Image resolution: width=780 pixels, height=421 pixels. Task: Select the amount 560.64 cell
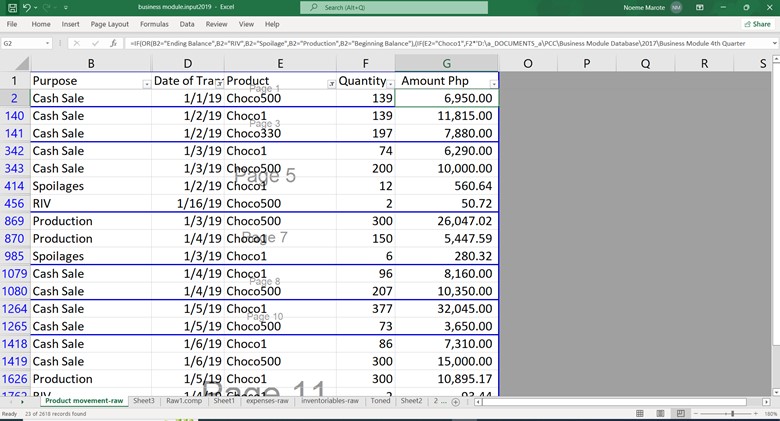pos(447,186)
